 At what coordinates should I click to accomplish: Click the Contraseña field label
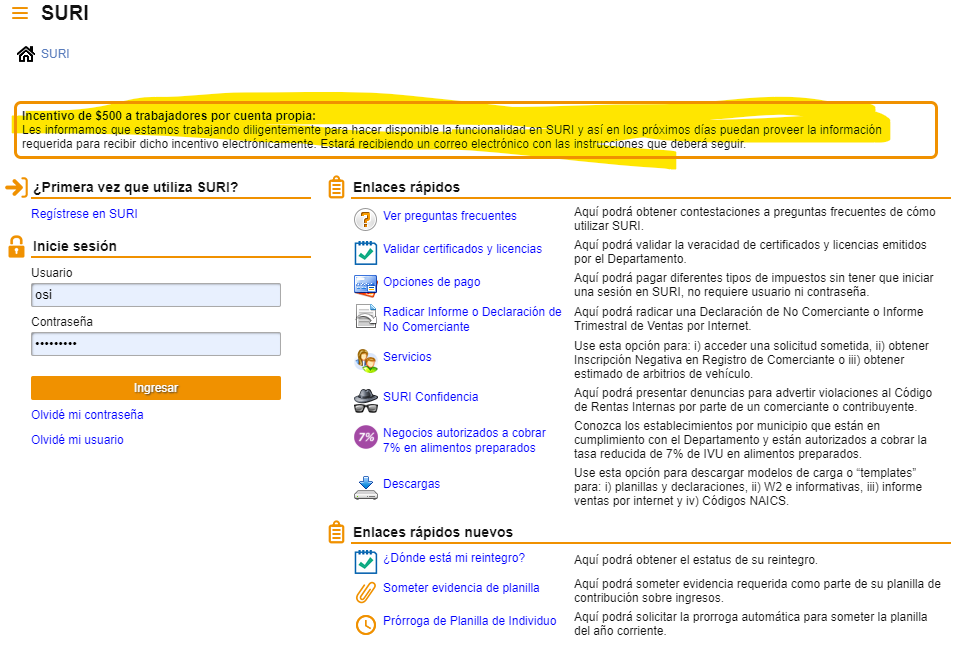pos(62,322)
